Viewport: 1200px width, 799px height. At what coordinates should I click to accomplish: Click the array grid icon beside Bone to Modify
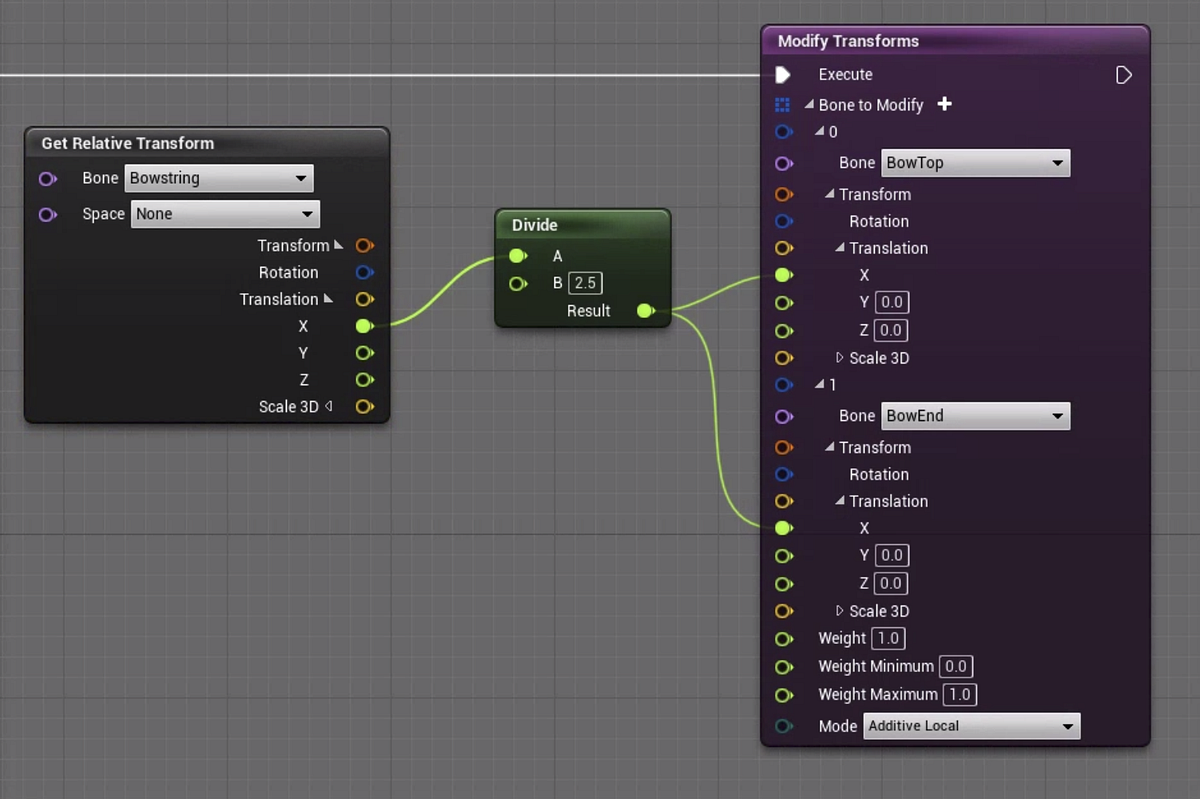(783, 104)
